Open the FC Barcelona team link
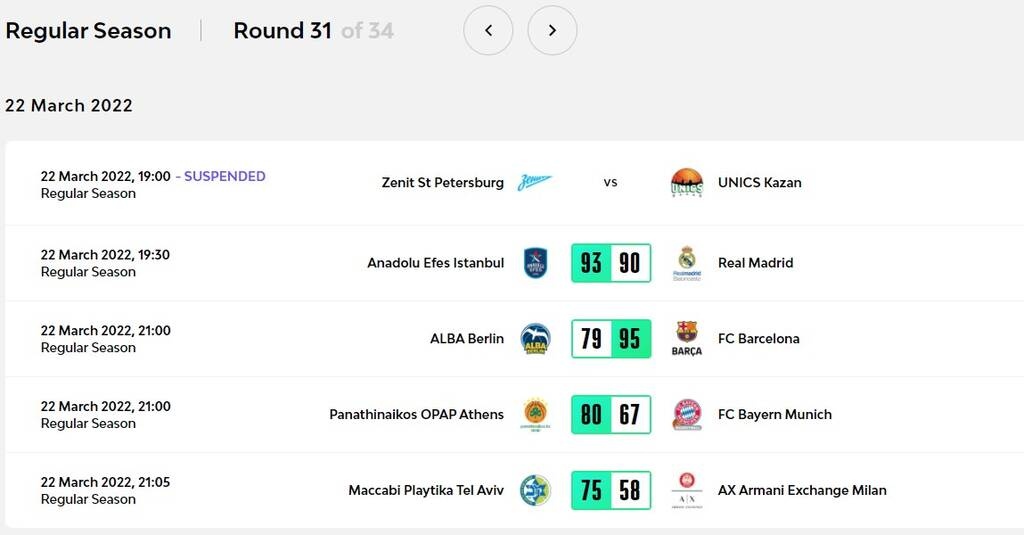This screenshot has width=1024, height=535. [759, 339]
